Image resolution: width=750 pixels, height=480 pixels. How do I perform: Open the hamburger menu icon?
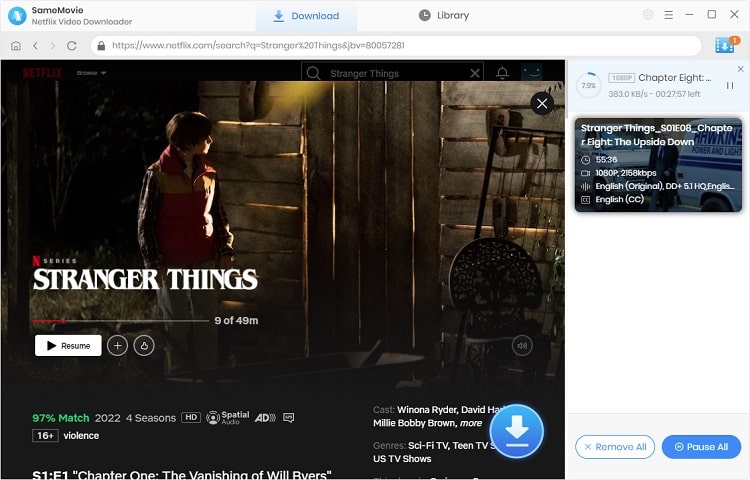click(x=669, y=15)
